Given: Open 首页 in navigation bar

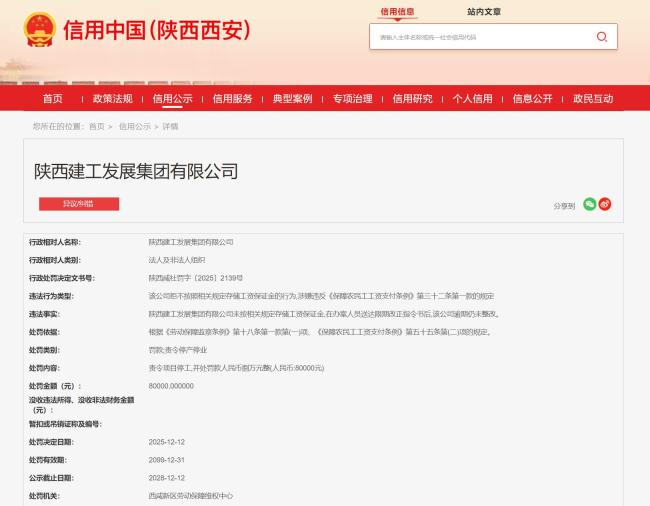Looking at the screenshot, I should (x=53, y=99).
